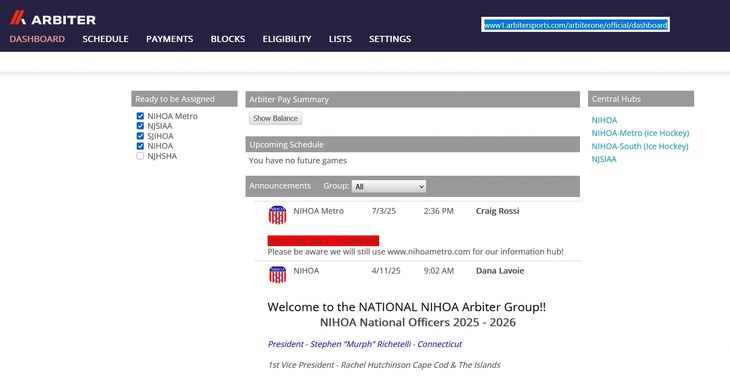Click the Arbiter Pay Summary header
Image resolution: width=730 pixels, height=378 pixels.
pyautogui.click(x=412, y=99)
